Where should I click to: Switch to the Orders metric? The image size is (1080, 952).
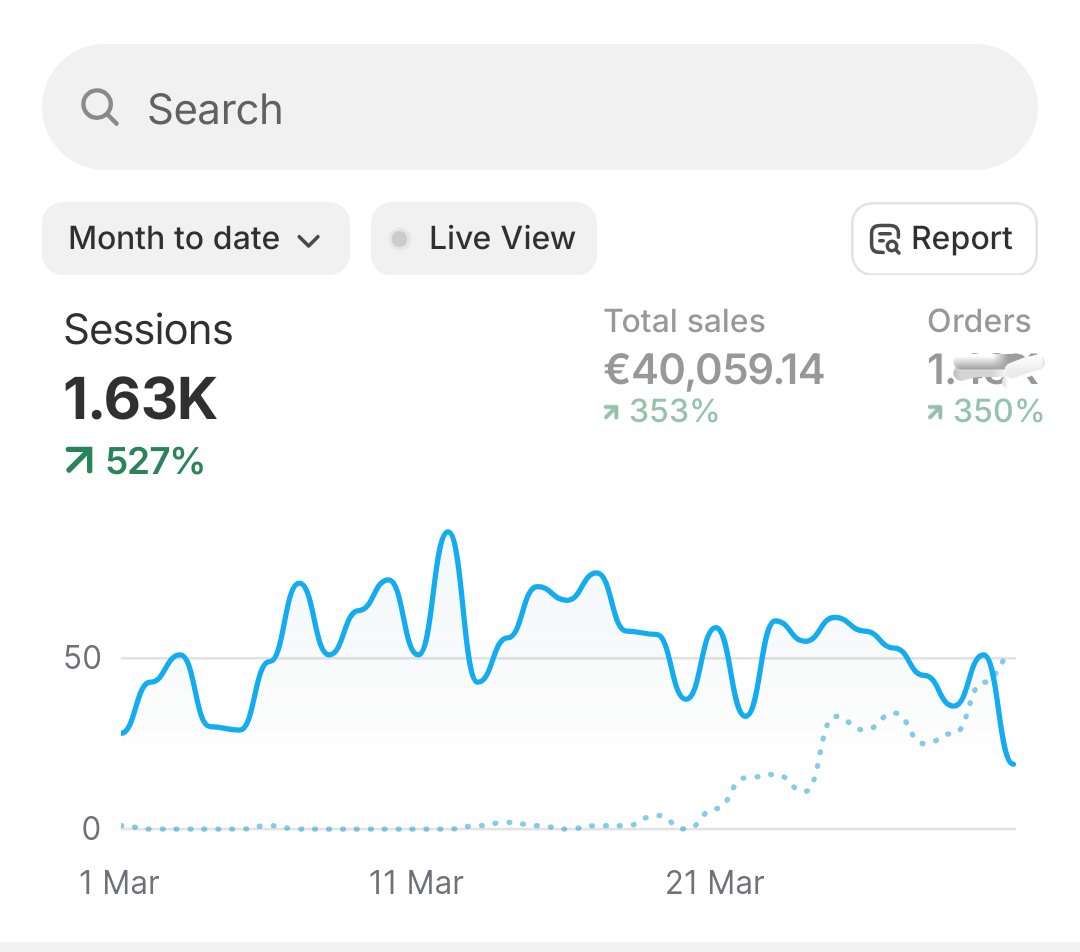click(979, 321)
